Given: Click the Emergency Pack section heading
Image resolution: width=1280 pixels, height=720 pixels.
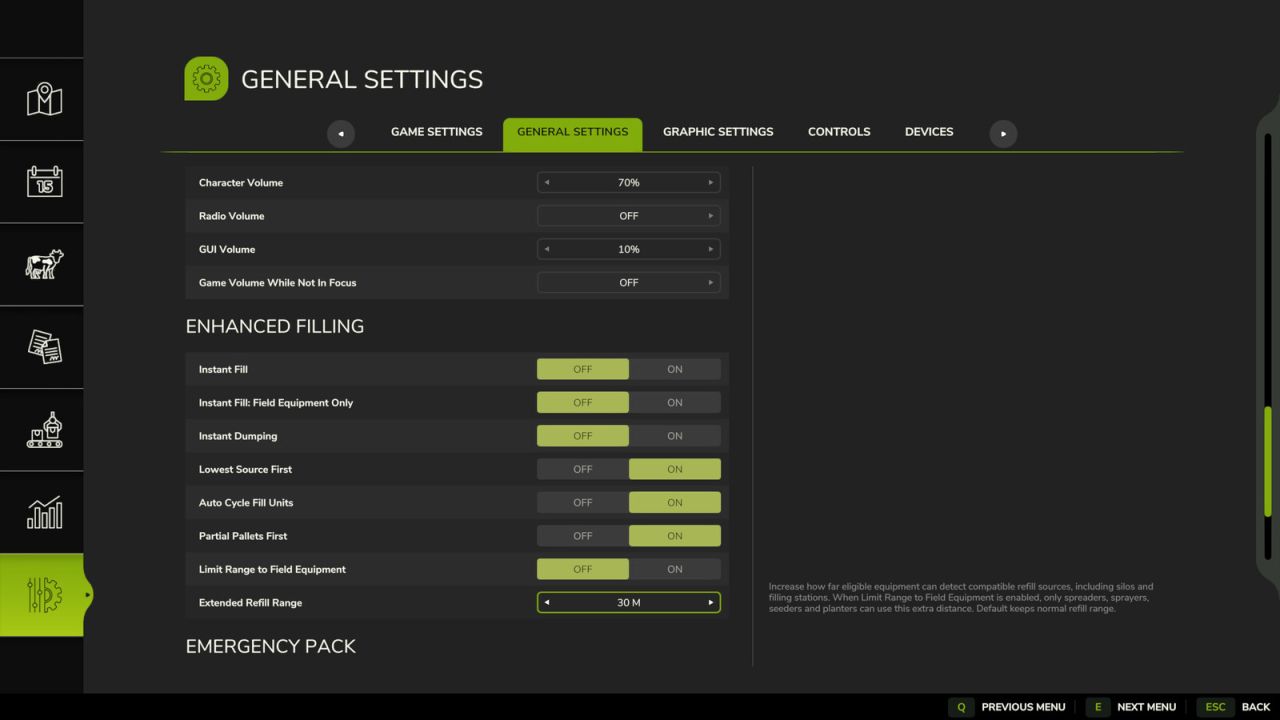Looking at the screenshot, I should click(271, 646).
